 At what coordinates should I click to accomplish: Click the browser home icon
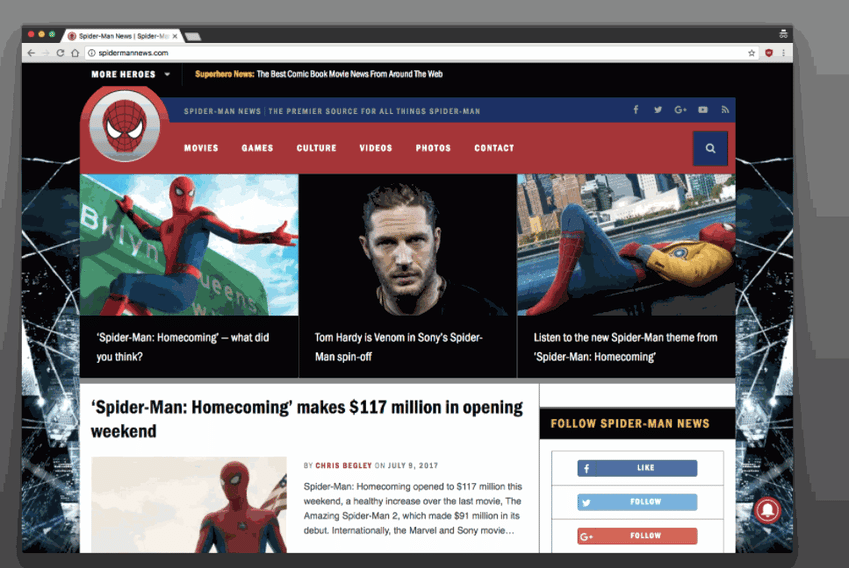tap(75, 53)
